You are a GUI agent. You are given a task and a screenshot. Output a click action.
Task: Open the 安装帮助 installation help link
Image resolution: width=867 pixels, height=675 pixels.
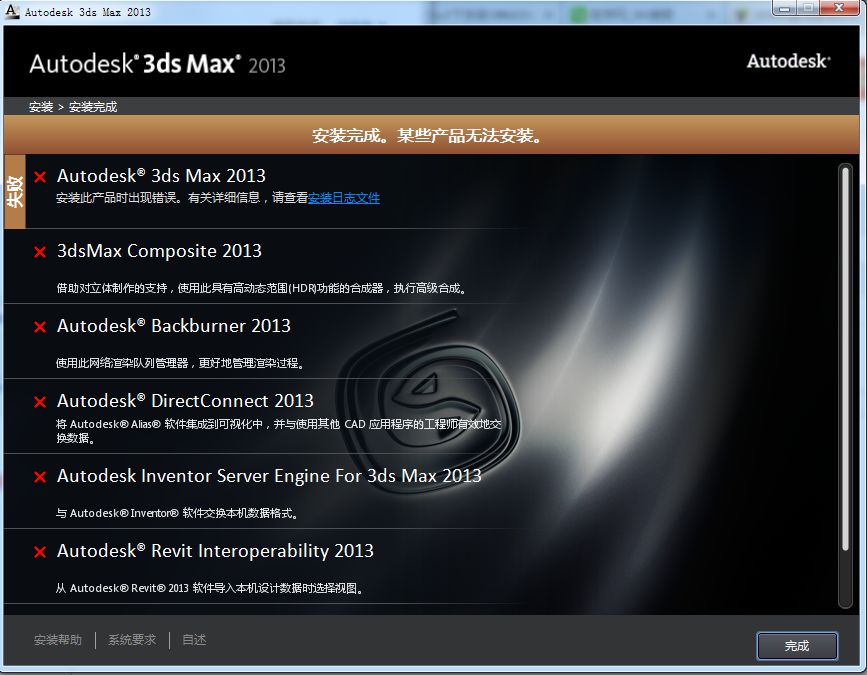point(58,640)
